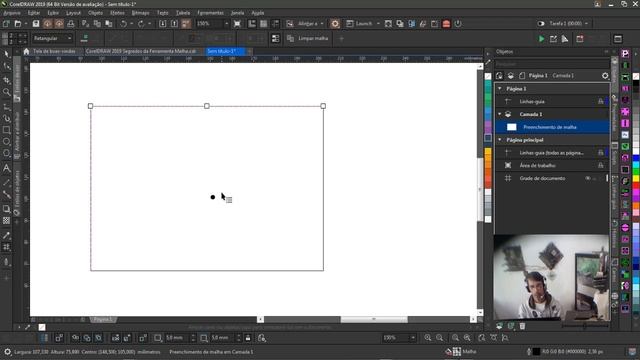Click the Copy icon in toolbar

click(x=97, y=24)
